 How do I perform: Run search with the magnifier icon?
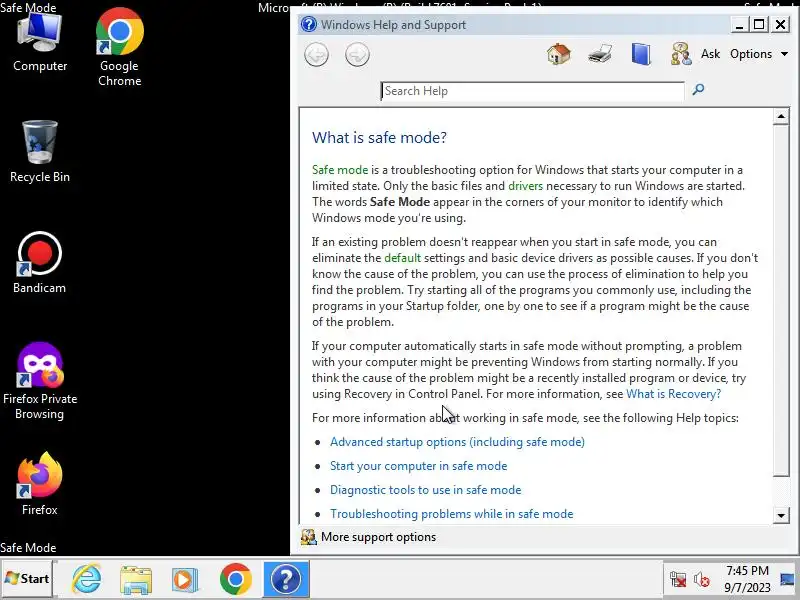pyautogui.click(x=698, y=90)
